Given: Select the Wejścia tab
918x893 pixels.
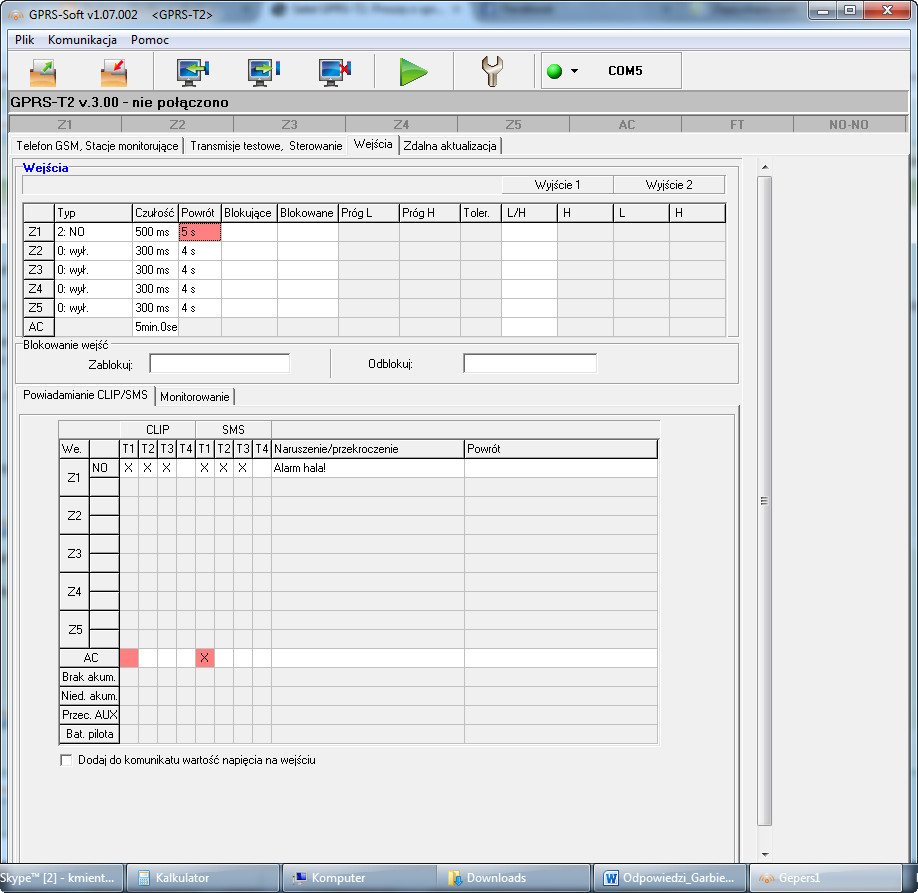Looking at the screenshot, I should pyautogui.click(x=373, y=144).
